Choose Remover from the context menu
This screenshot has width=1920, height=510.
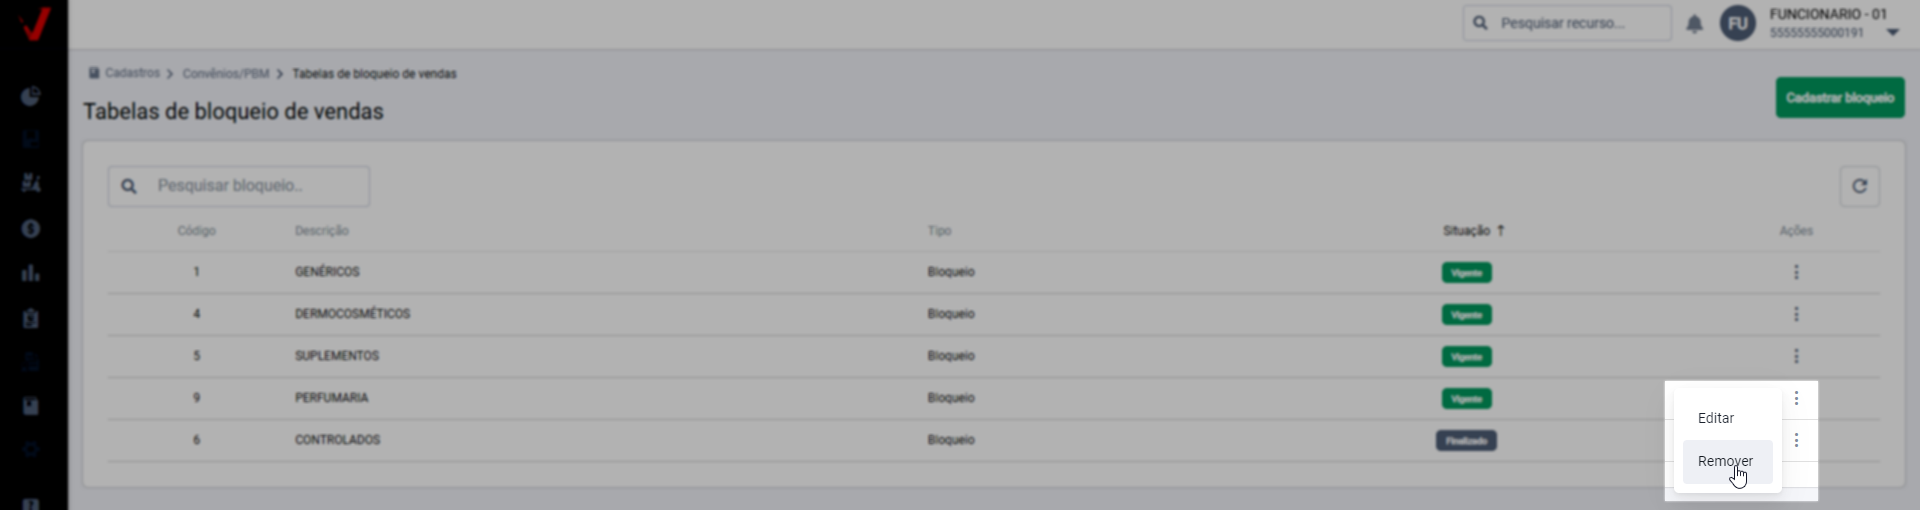(1725, 461)
